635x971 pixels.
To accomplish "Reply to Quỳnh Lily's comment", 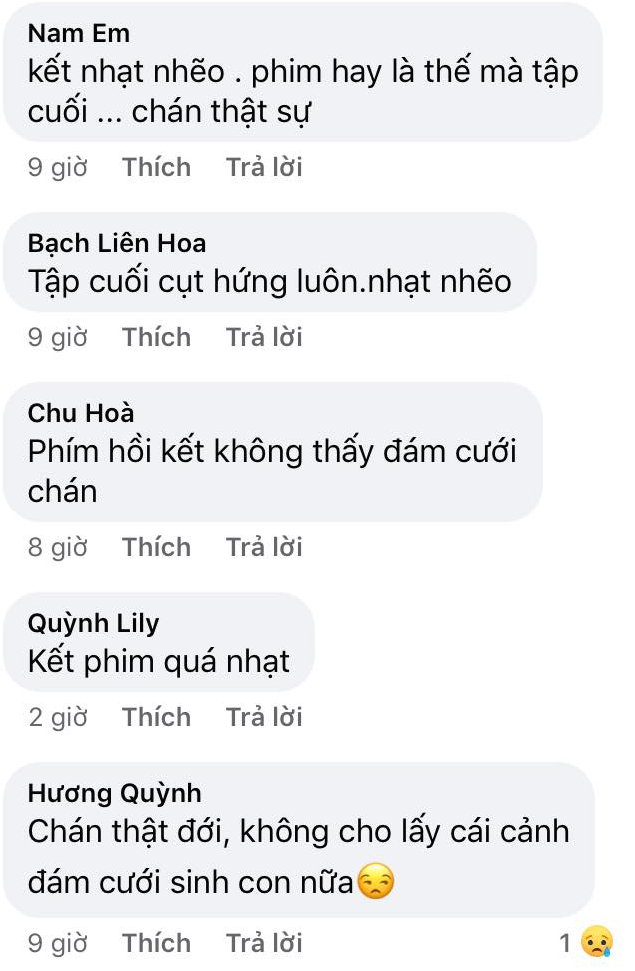I will [264, 717].
